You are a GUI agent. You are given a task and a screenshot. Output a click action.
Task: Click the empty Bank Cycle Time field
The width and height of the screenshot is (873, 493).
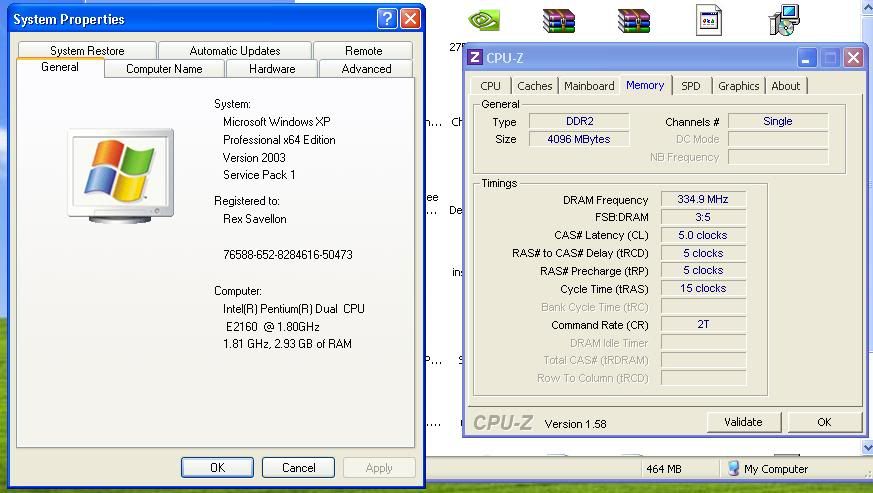(703, 306)
